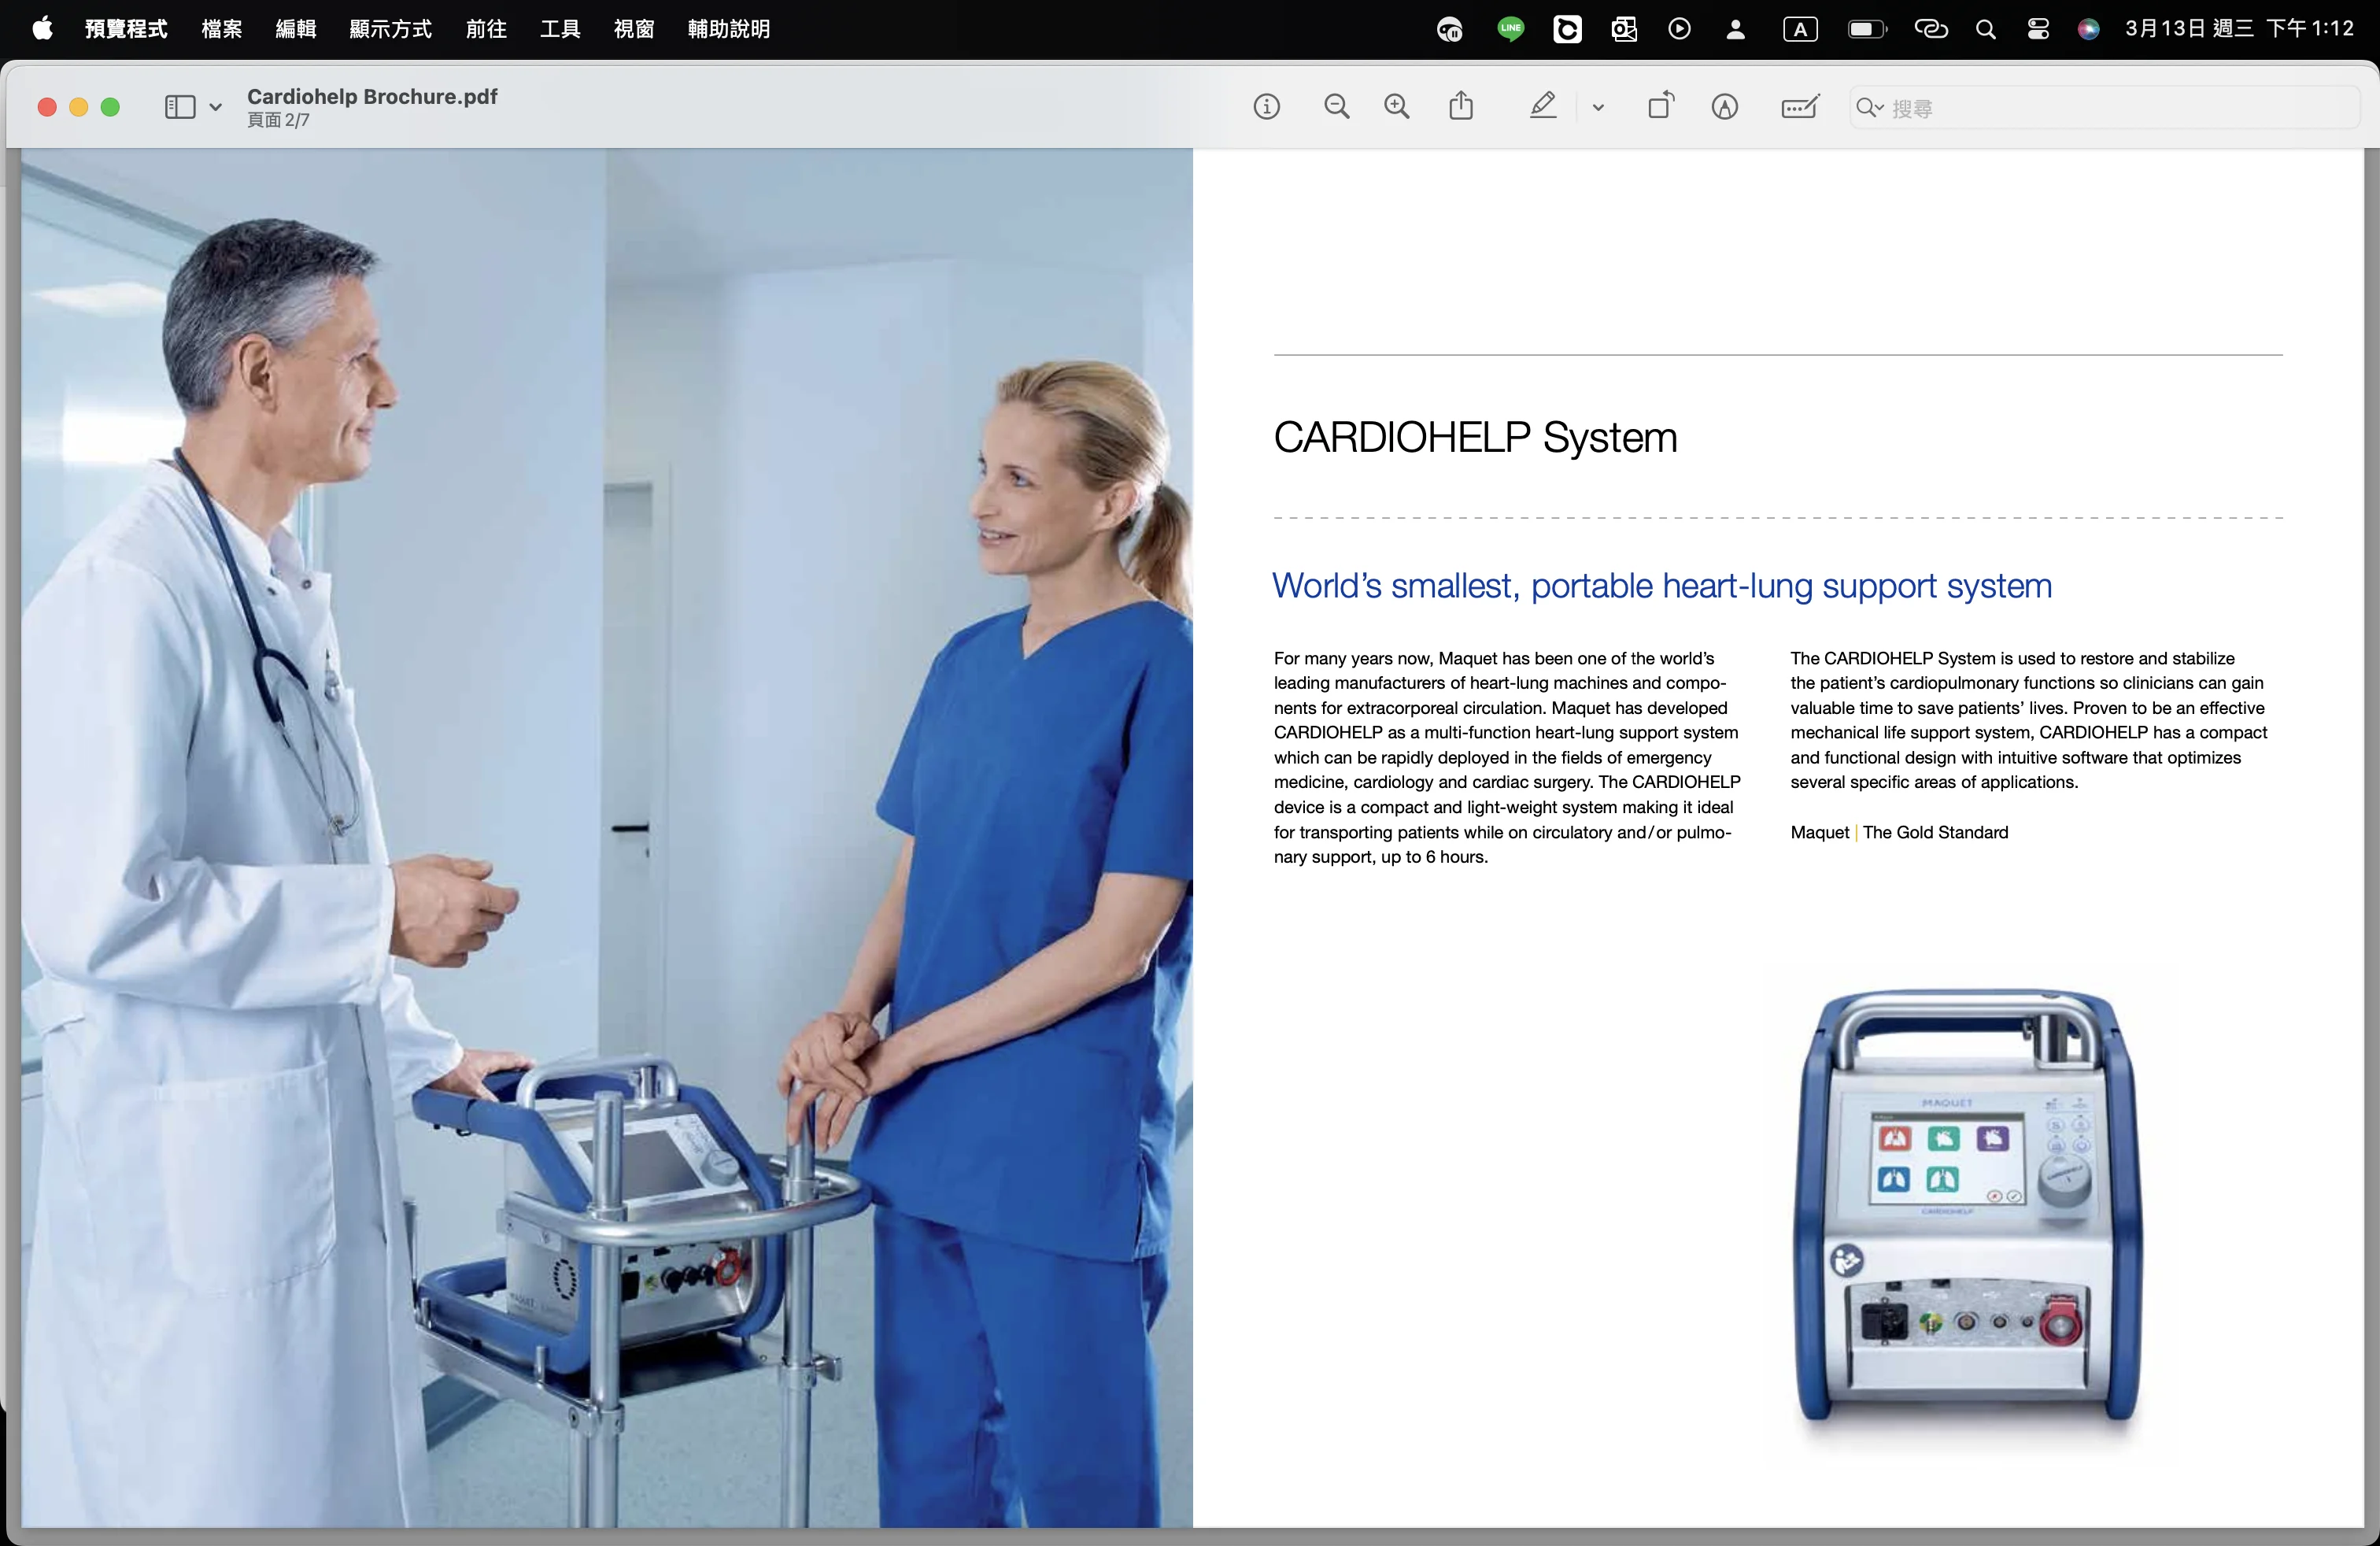
Task: Rotate the page with Rotate button
Action: (1661, 106)
